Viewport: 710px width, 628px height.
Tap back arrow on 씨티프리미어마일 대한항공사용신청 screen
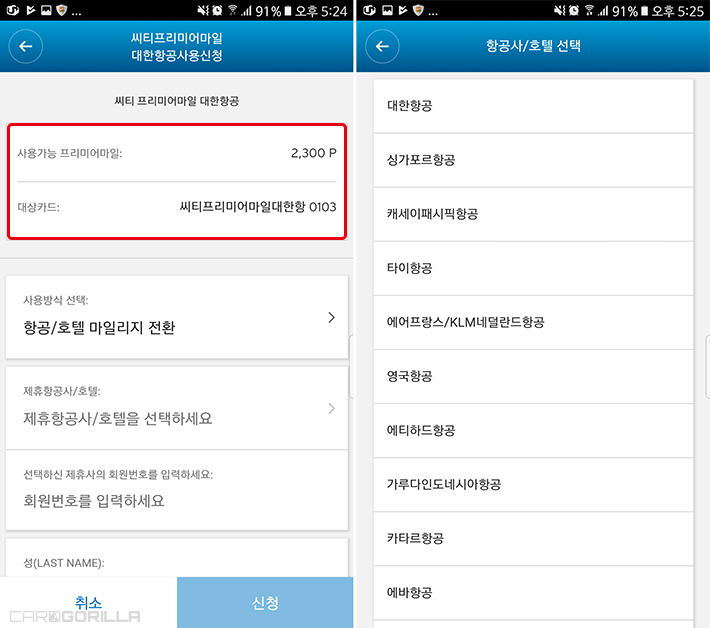pos(26,46)
